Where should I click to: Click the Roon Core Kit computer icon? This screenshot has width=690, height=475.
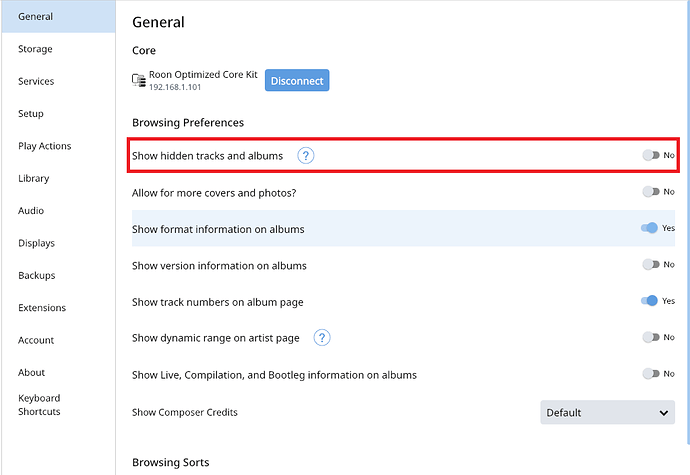click(x=139, y=80)
